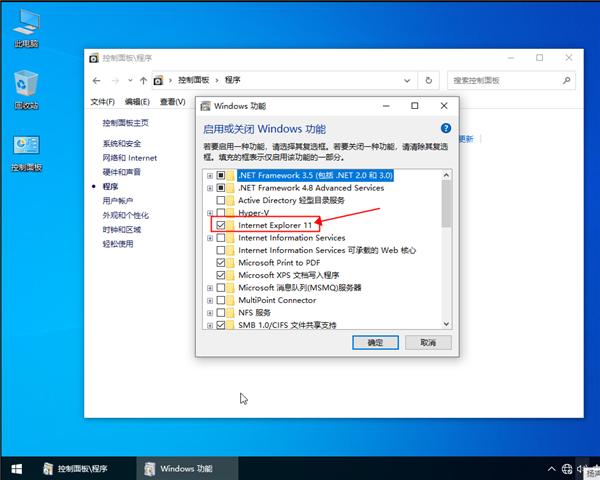Open 用户帐户 in the sidebar
This screenshot has height=480, width=600.
[118, 201]
